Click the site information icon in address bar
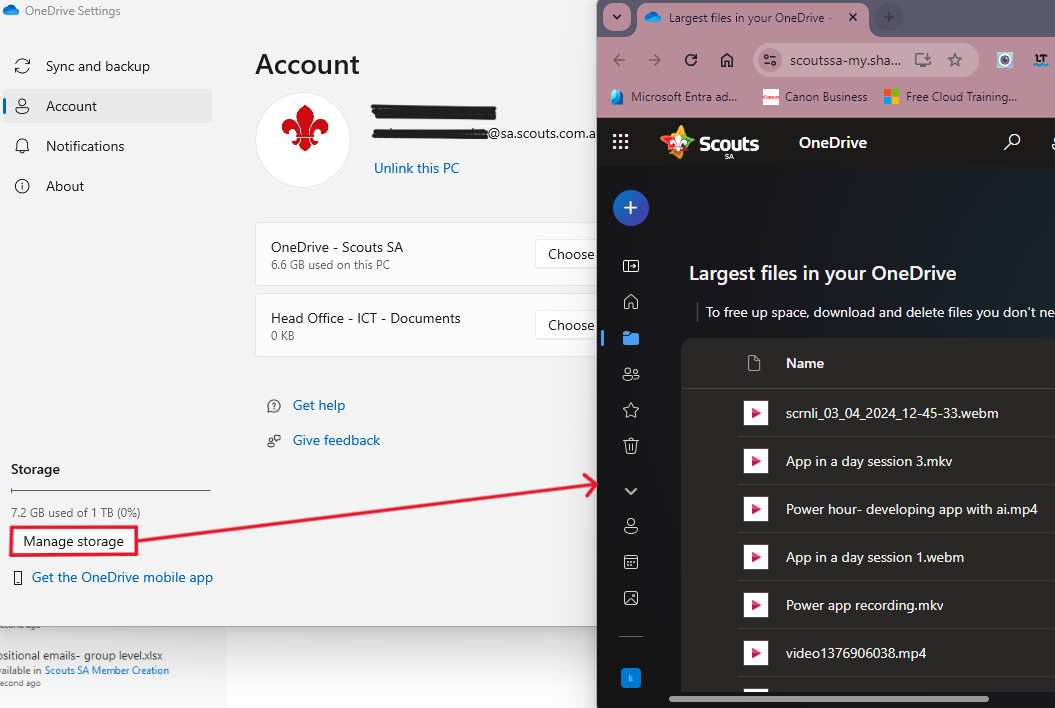This screenshot has height=708, width=1055. point(770,60)
